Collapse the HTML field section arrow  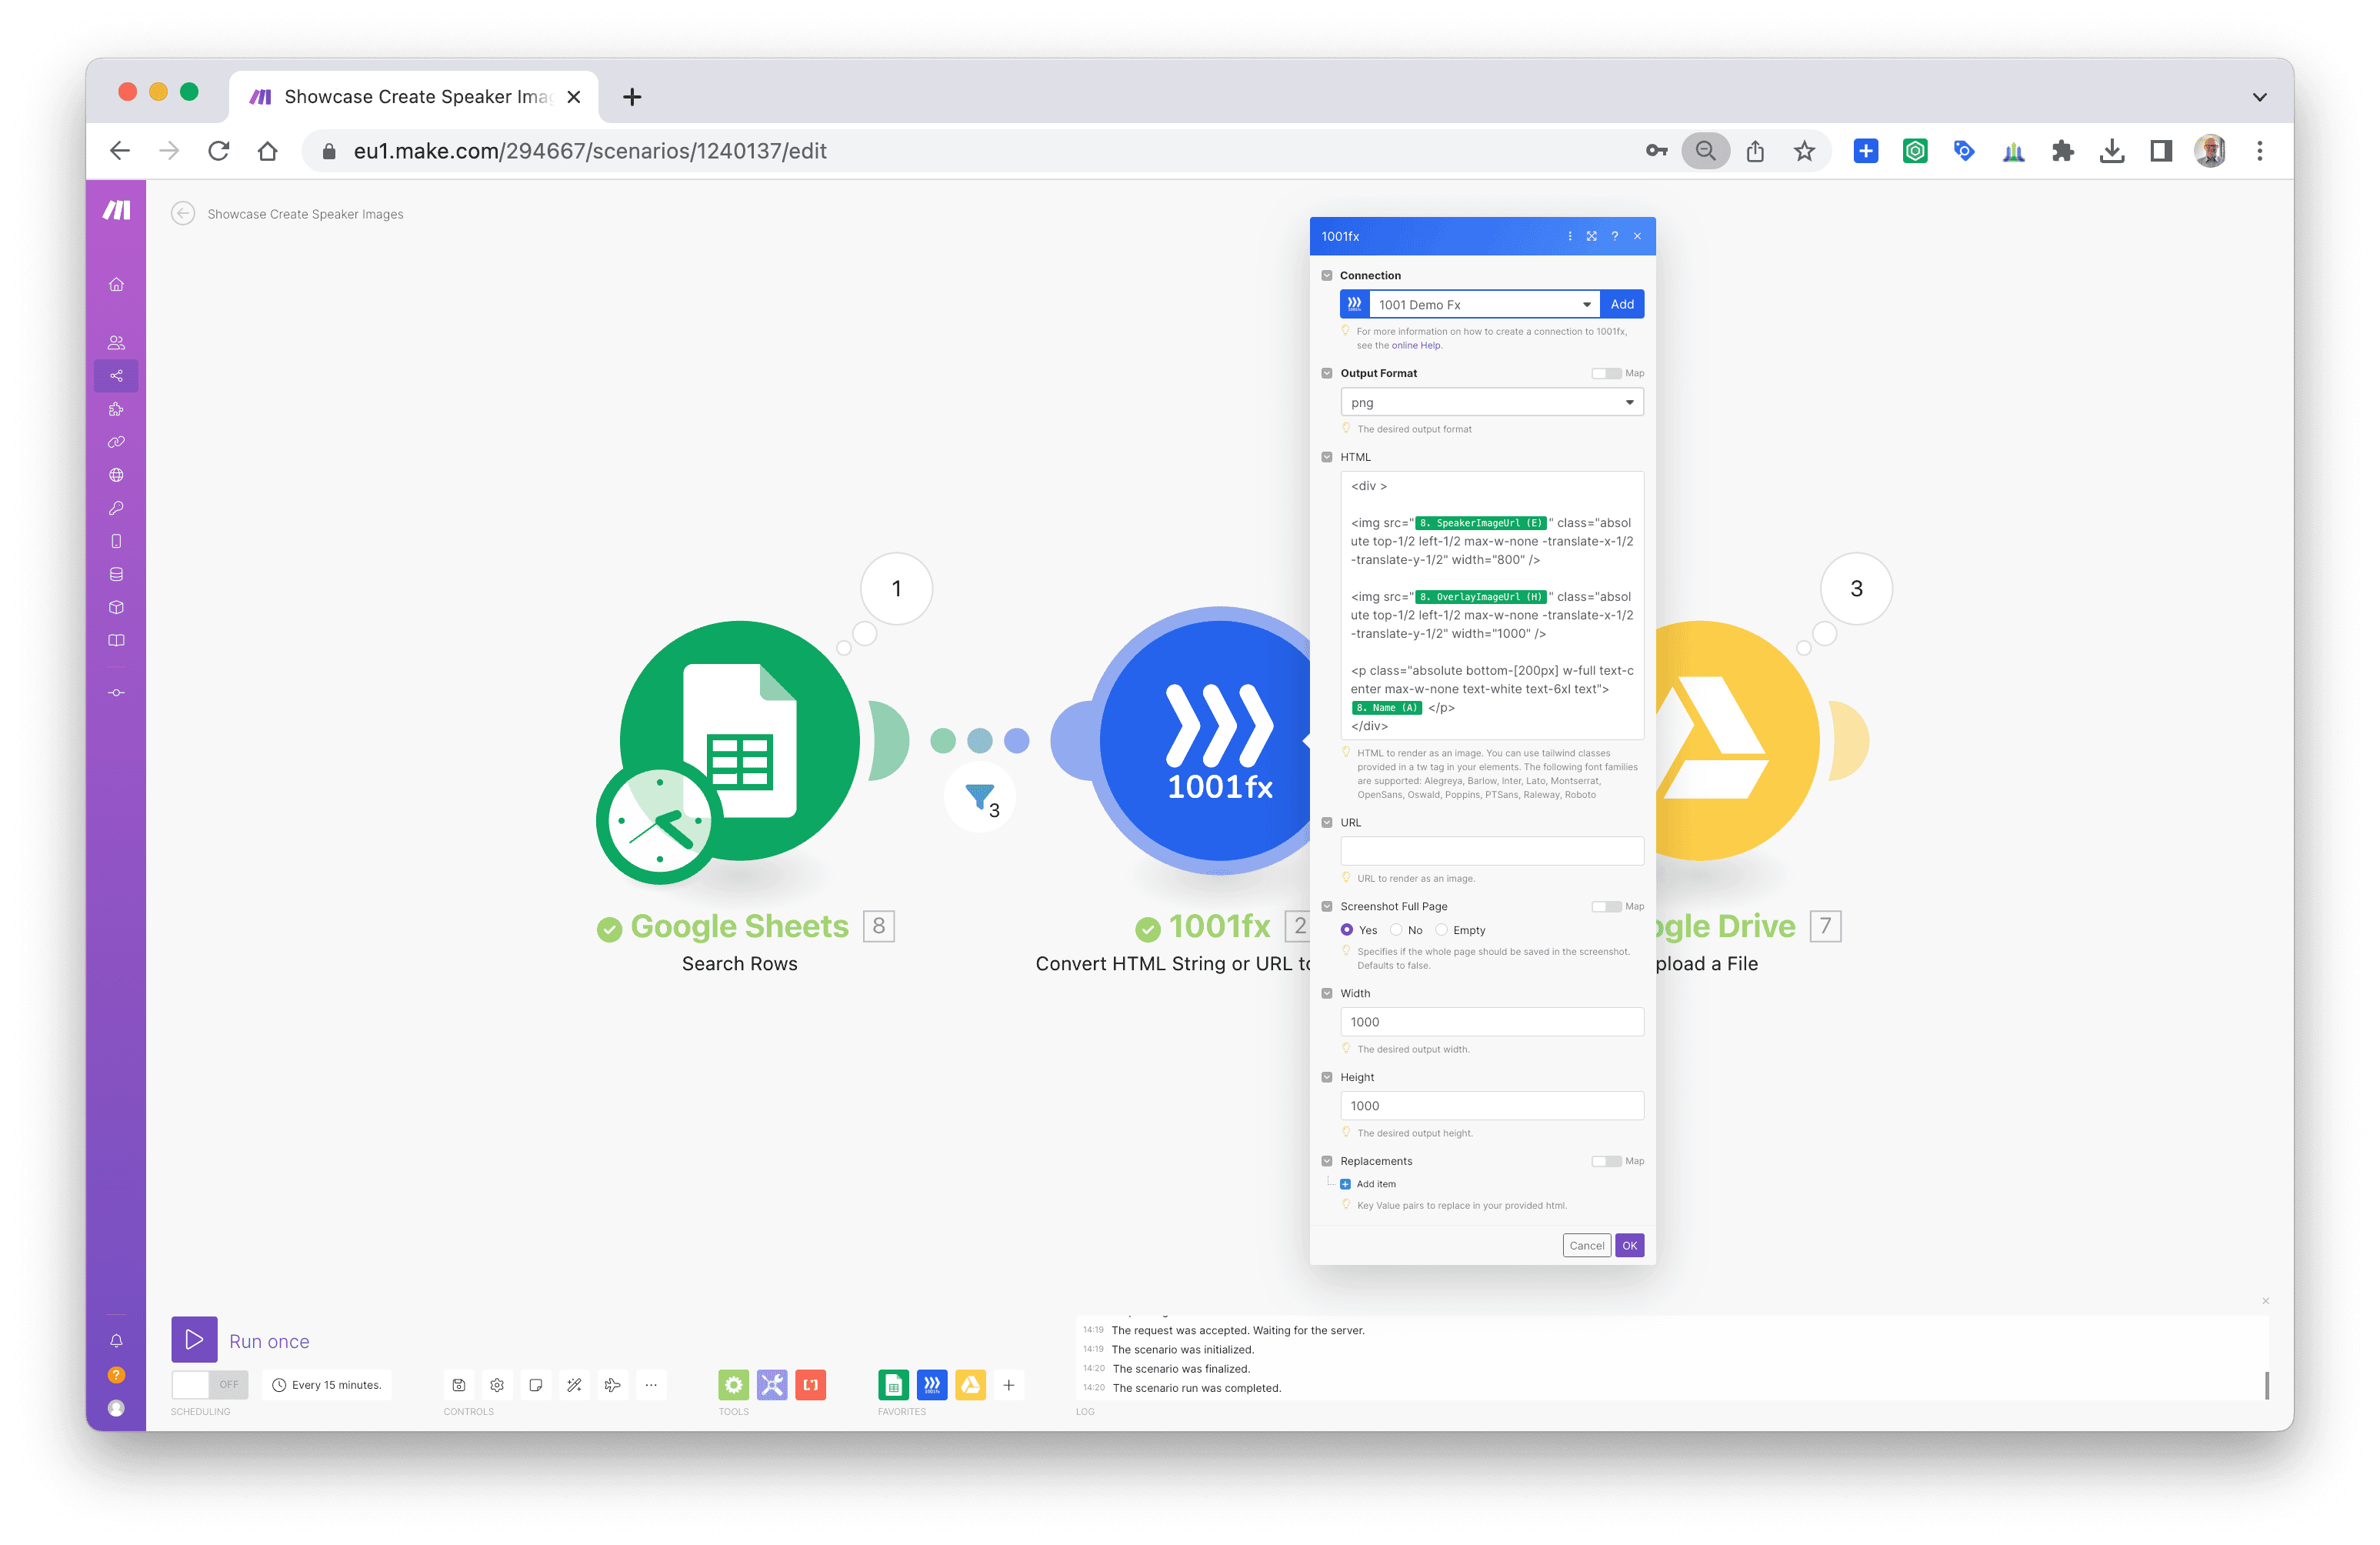1327,457
